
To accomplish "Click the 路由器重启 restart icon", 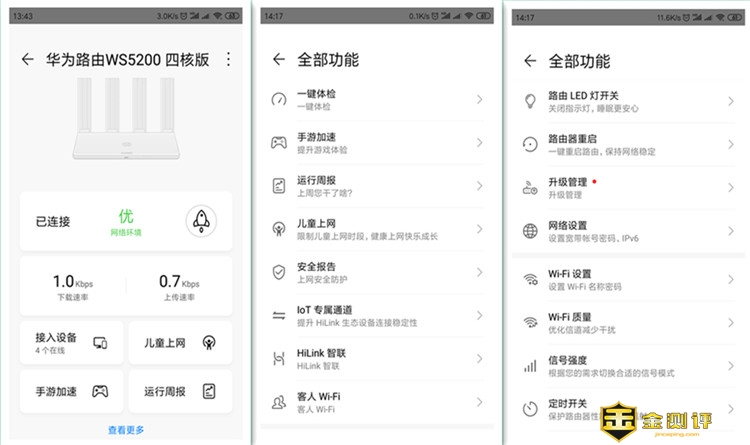I will (530, 144).
